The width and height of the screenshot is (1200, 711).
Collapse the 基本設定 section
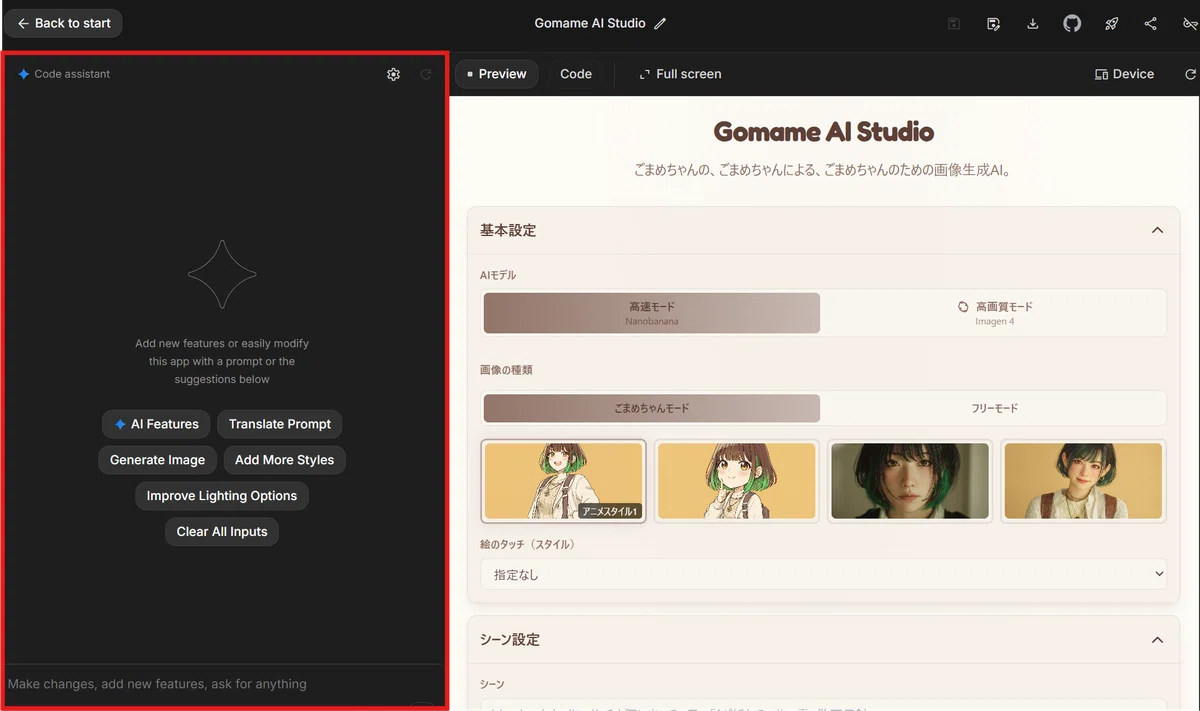(x=1157, y=231)
